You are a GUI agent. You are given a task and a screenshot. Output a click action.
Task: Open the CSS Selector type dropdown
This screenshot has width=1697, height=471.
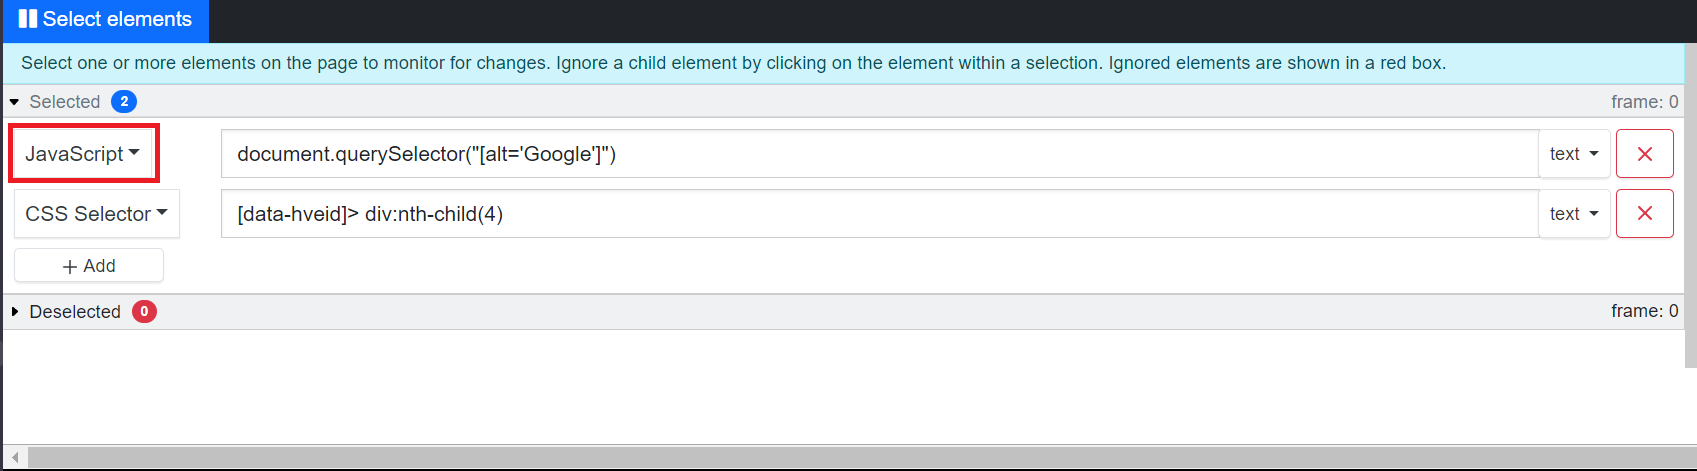pos(96,214)
